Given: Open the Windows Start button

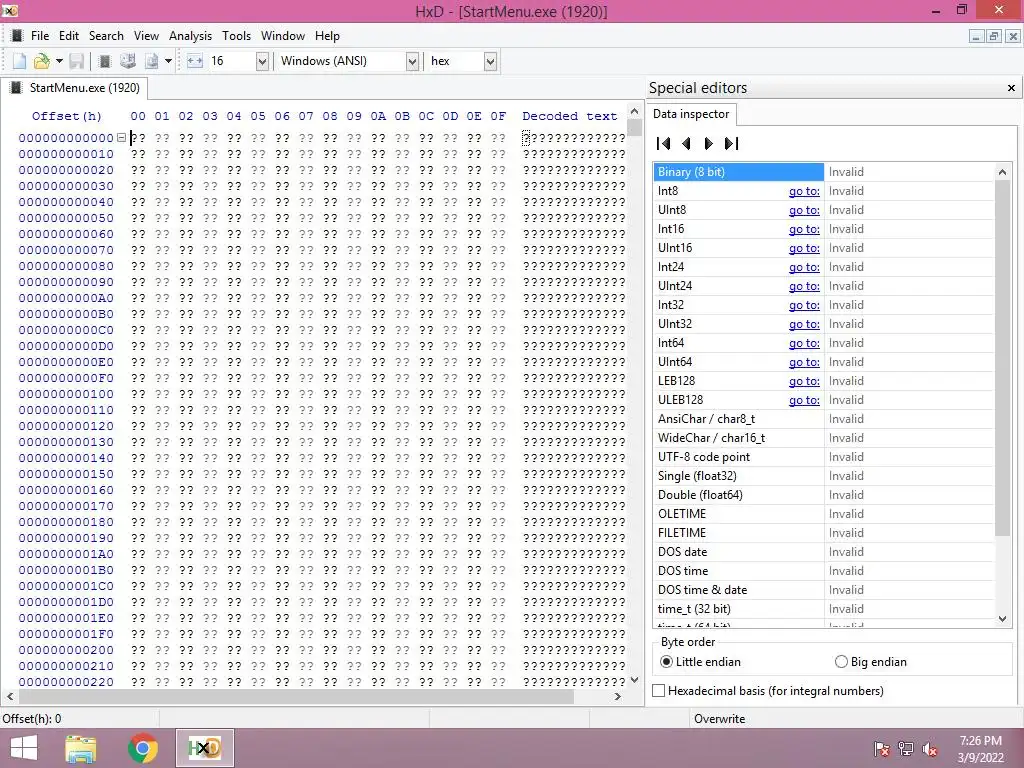Looking at the screenshot, I should [x=24, y=748].
